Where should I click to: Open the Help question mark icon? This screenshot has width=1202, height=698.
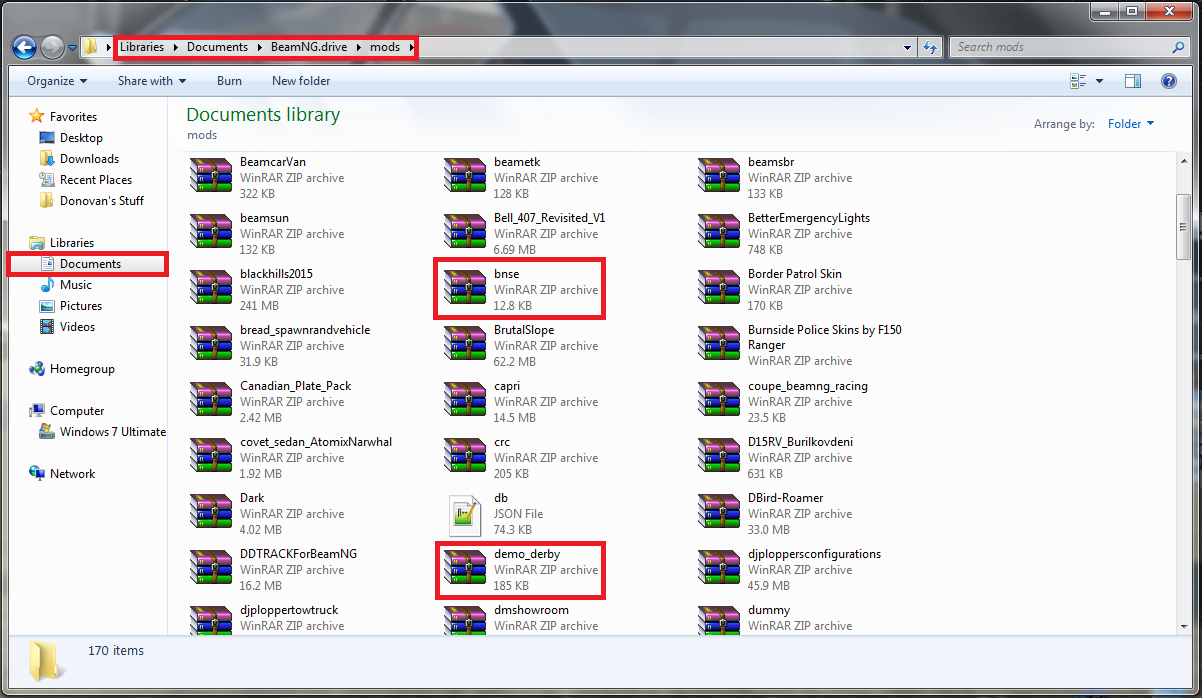click(1168, 81)
